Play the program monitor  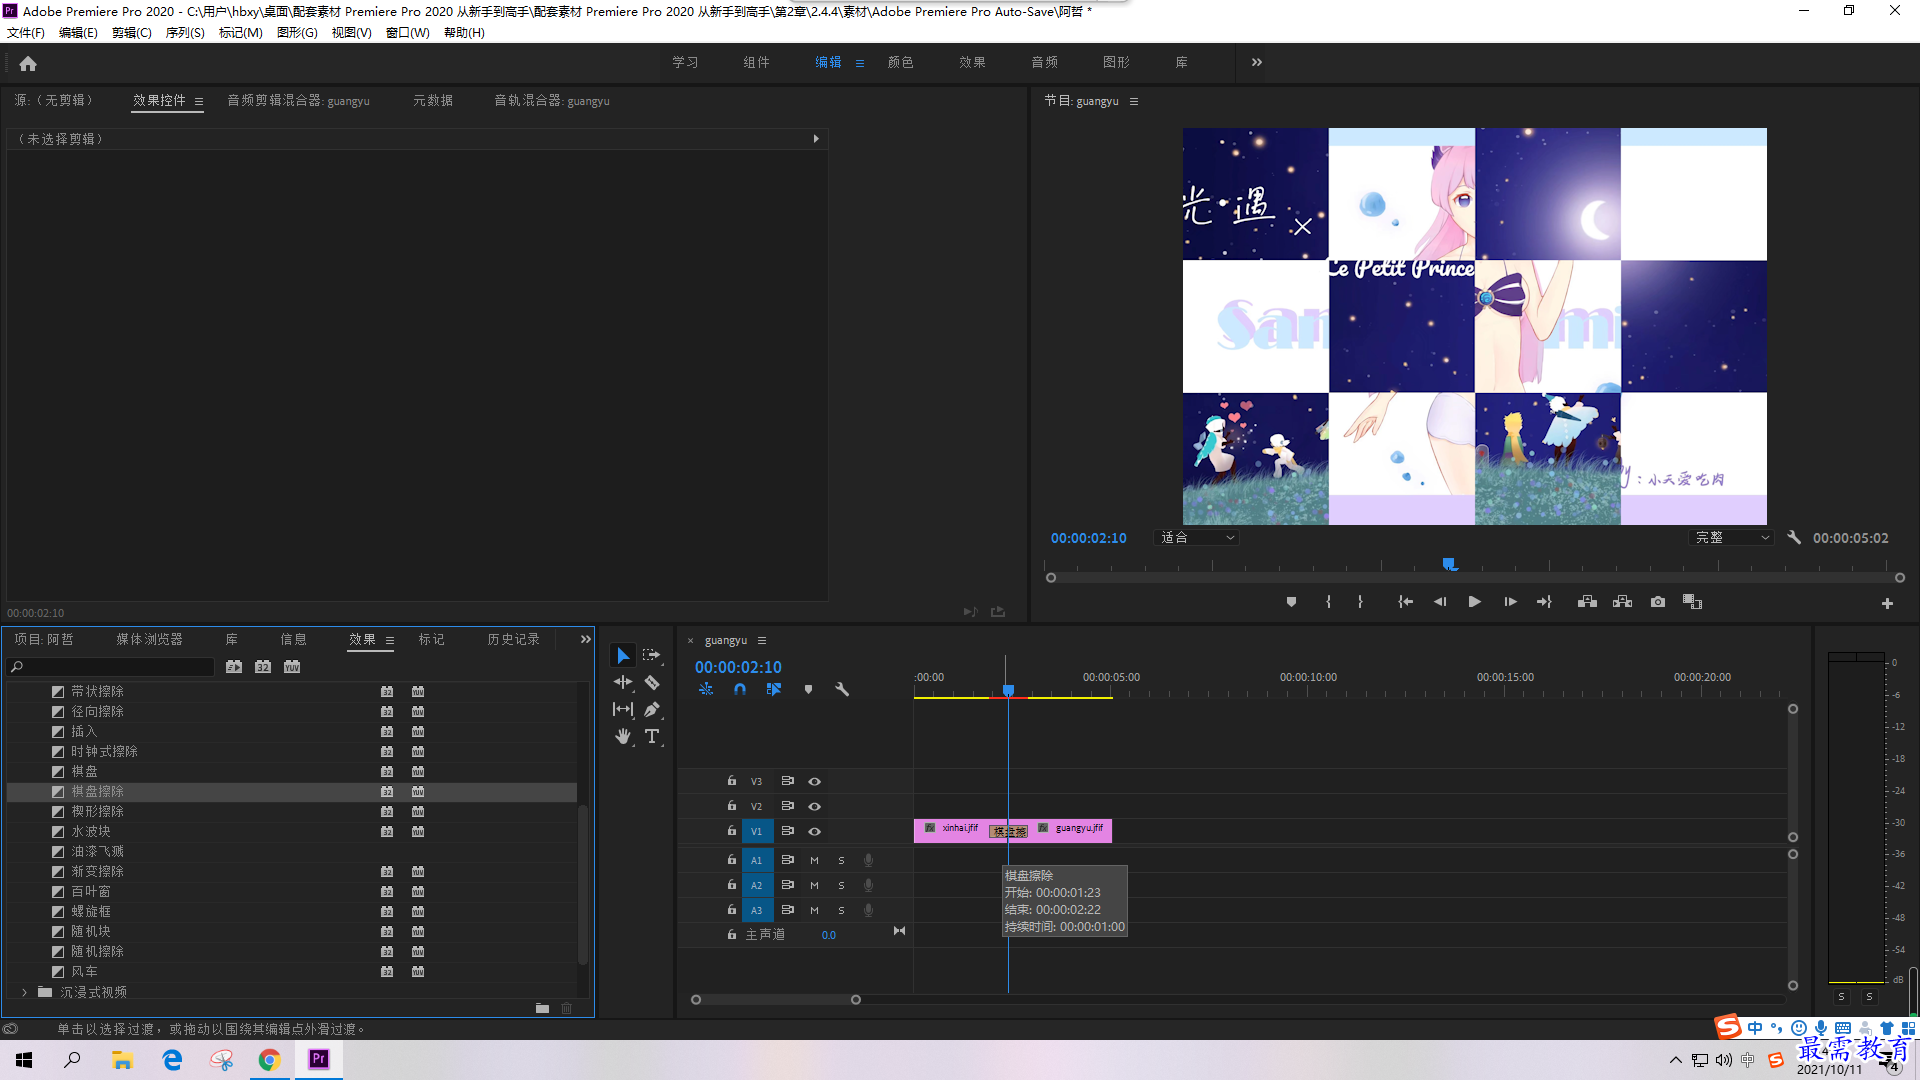(x=1474, y=602)
